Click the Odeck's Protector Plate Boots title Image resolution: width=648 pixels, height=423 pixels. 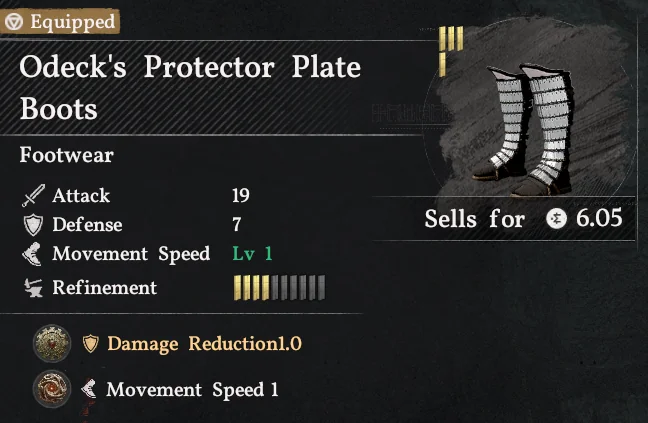tap(190, 86)
